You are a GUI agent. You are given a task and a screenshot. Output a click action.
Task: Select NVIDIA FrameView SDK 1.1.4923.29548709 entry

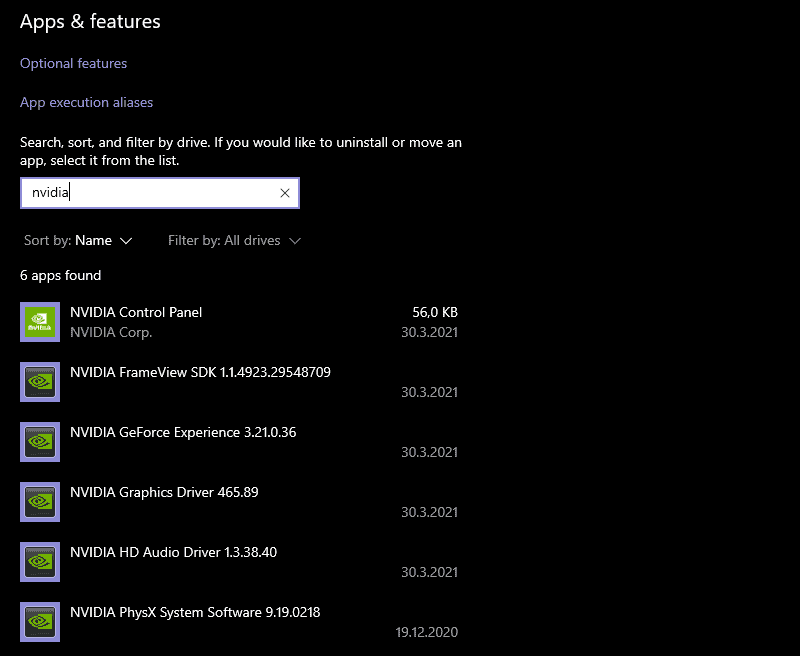pos(200,372)
